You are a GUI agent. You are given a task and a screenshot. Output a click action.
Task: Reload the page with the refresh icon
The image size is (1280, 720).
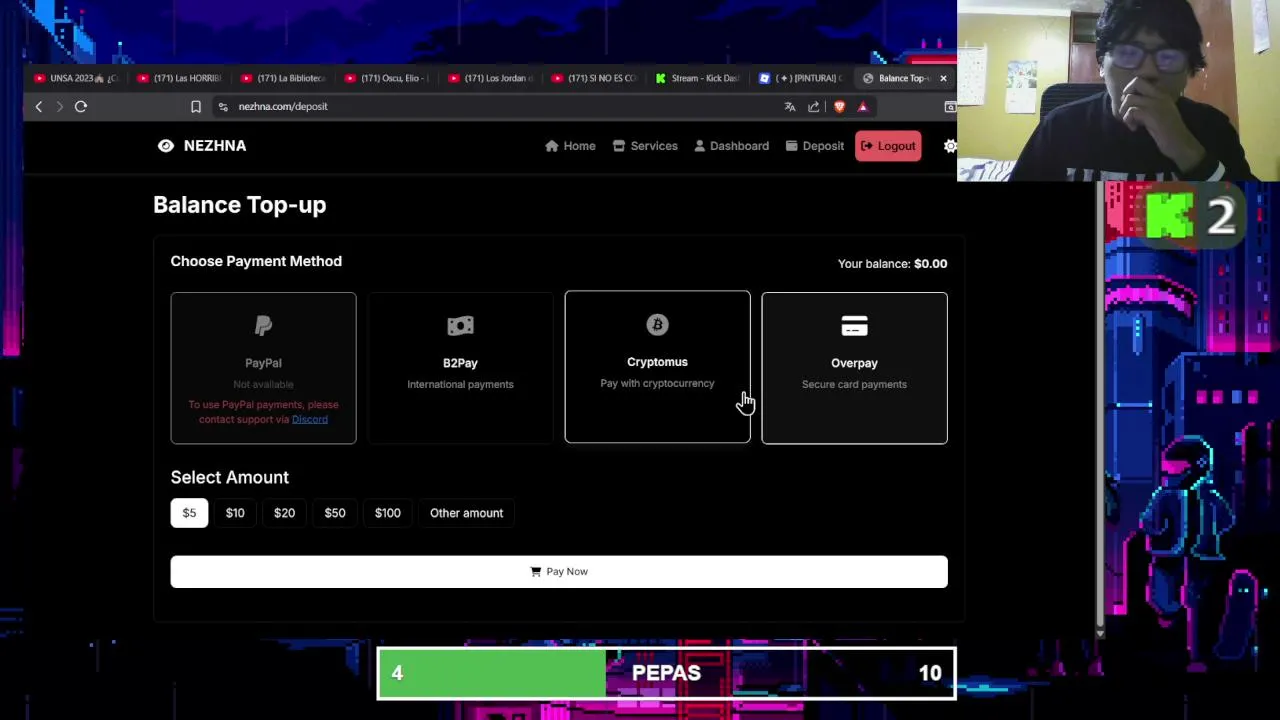click(x=81, y=107)
